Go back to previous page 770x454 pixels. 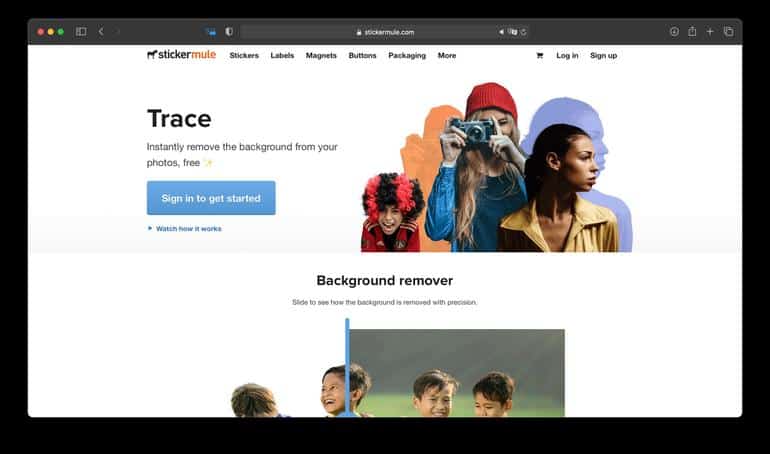pos(101,32)
